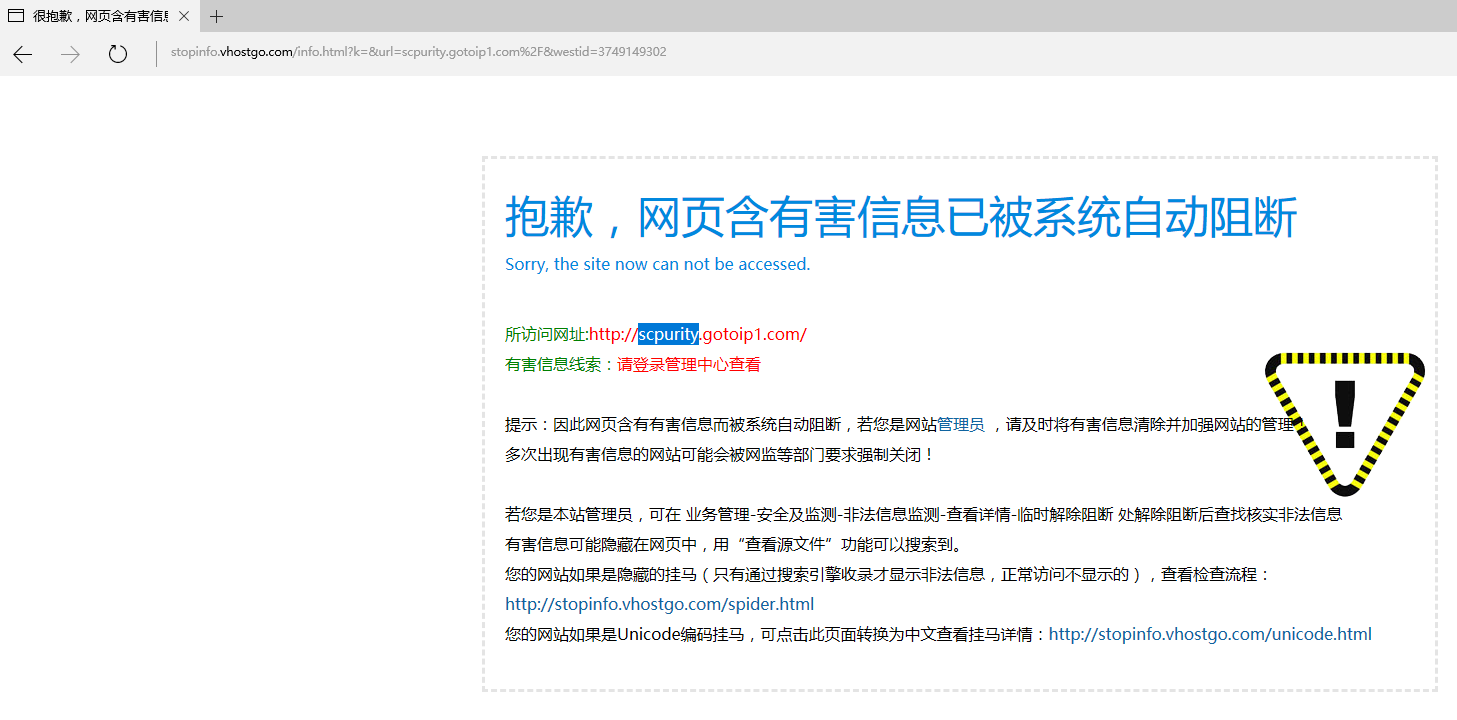
Task: Refresh the blocked page
Action: [118, 54]
